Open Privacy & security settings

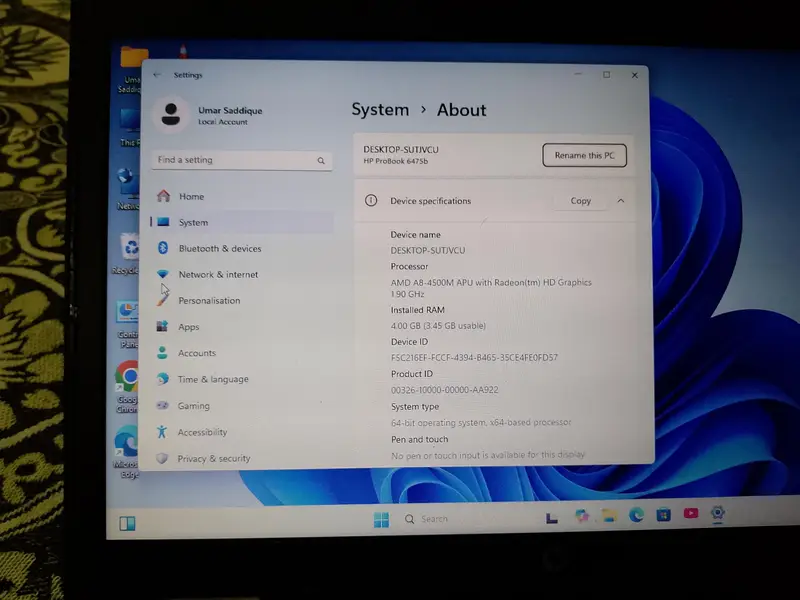point(213,459)
